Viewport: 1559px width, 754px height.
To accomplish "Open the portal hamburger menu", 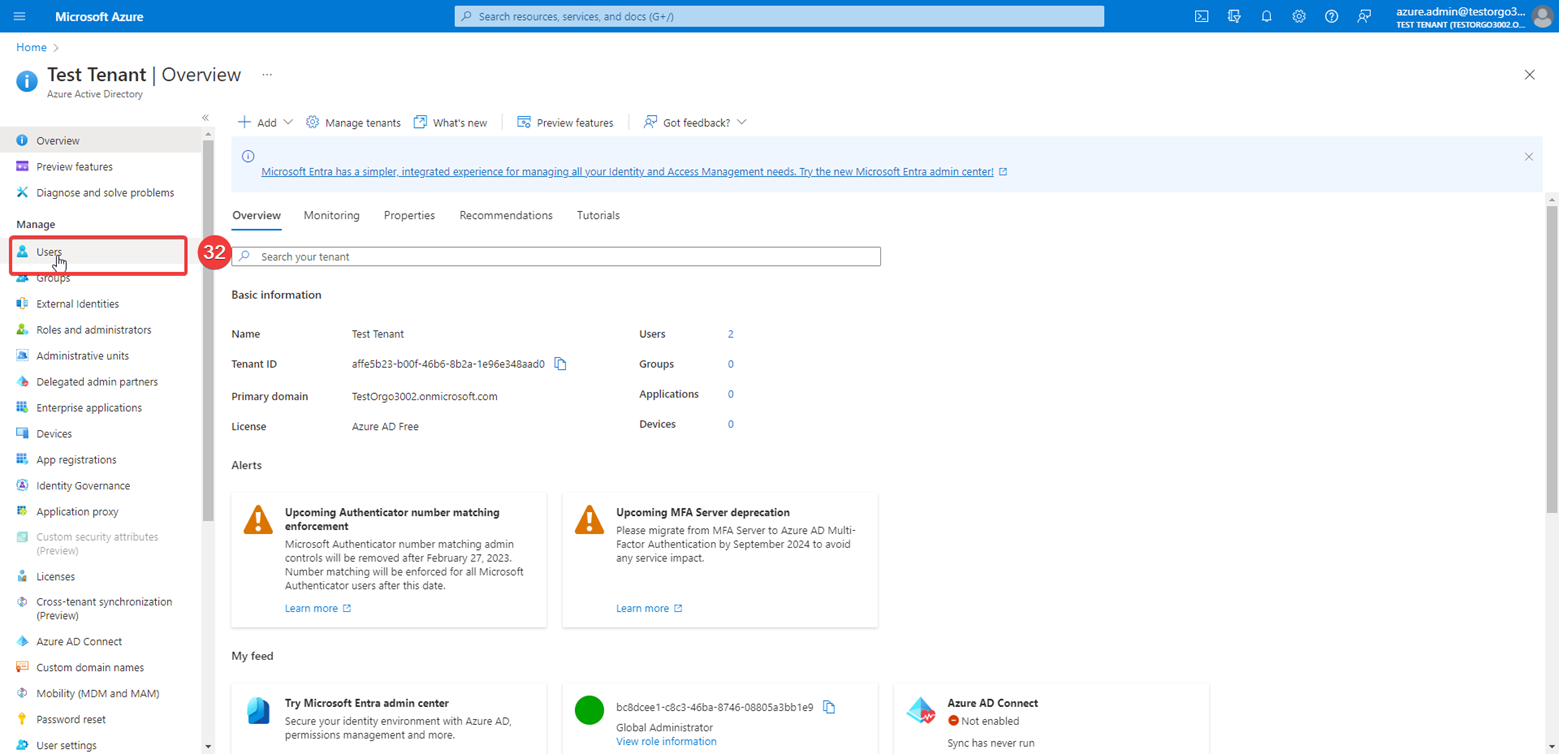I will coord(20,16).
